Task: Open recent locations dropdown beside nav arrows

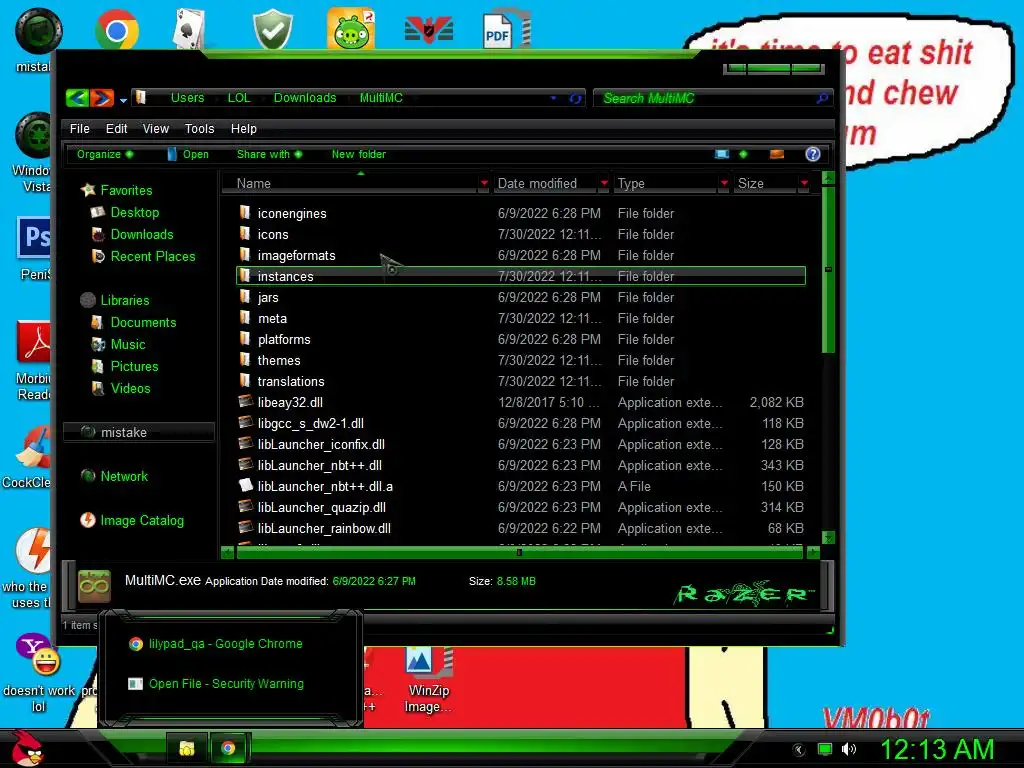Action: tap(123, 100)
